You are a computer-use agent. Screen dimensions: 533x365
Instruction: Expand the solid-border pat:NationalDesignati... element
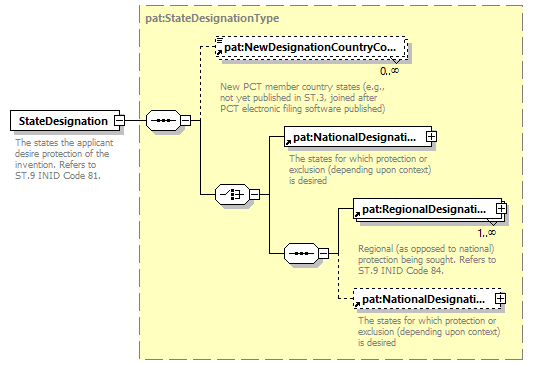[x=431, y=137]
